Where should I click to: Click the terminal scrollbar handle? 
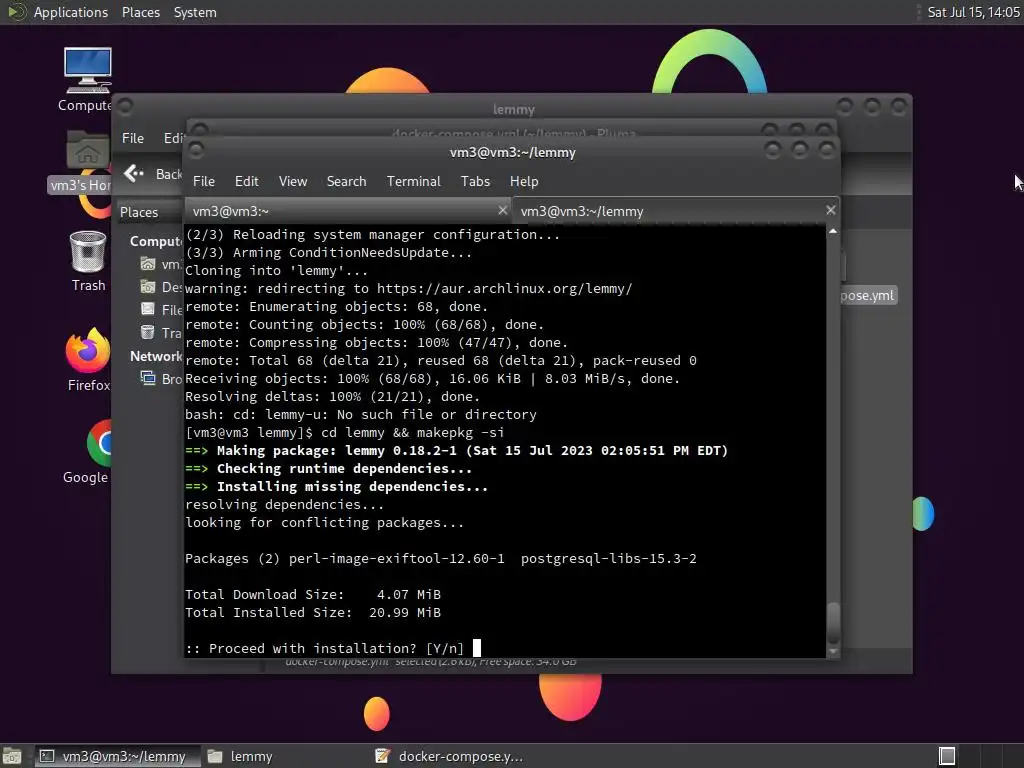pyautogui.click(x=833, y=622)
